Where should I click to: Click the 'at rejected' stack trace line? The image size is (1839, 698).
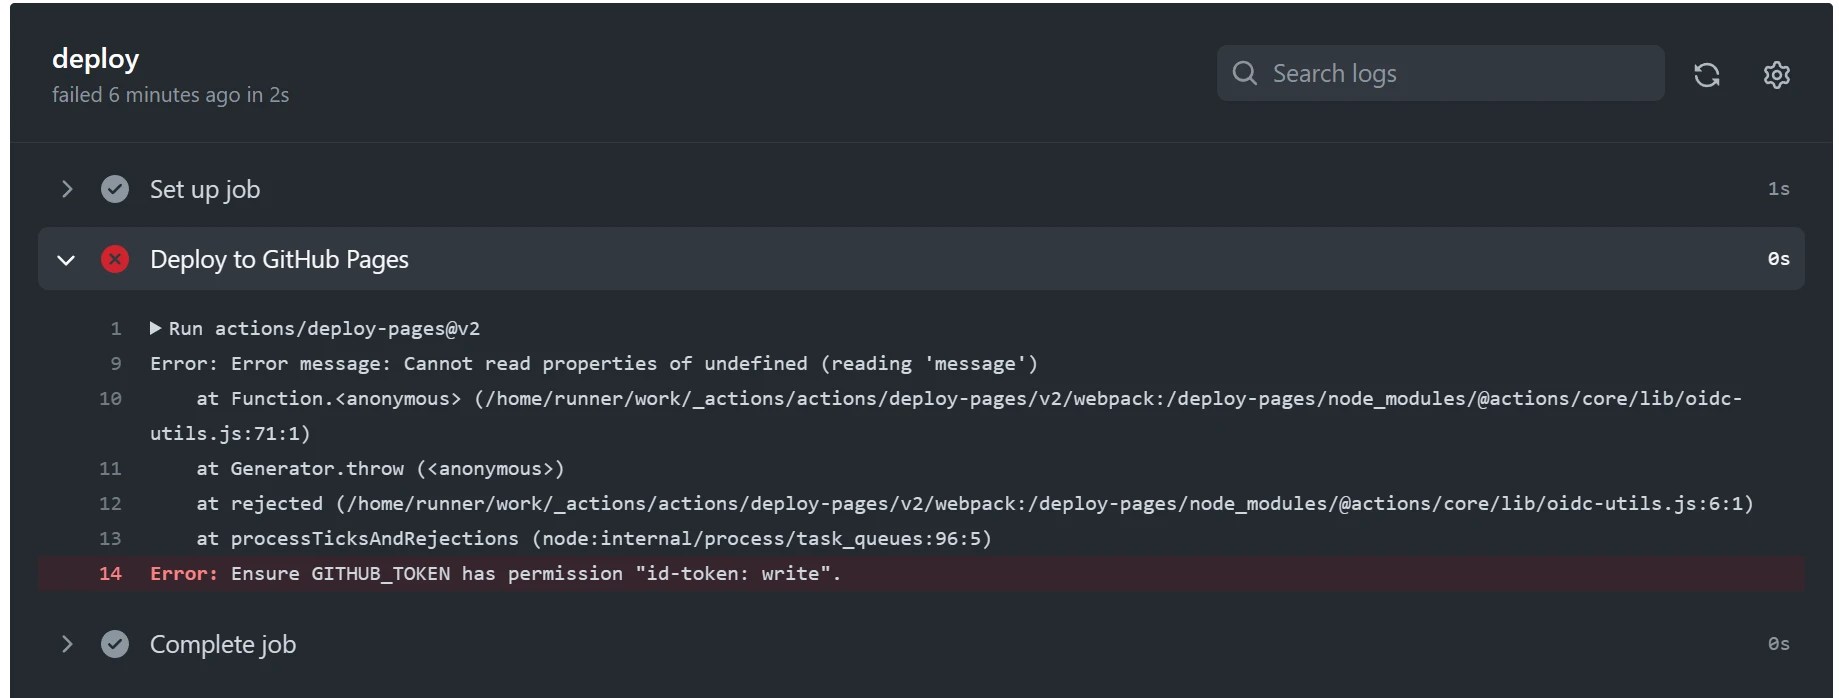pos(975,503)
